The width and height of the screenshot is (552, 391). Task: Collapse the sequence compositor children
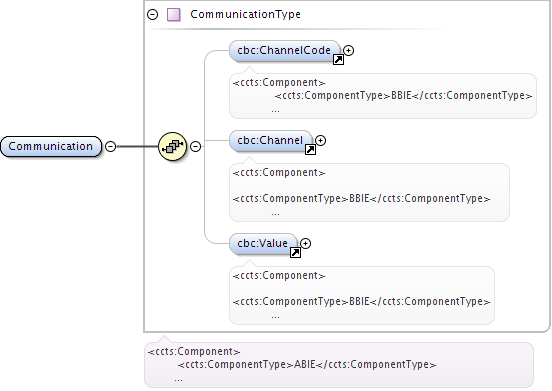coord(195,146)
